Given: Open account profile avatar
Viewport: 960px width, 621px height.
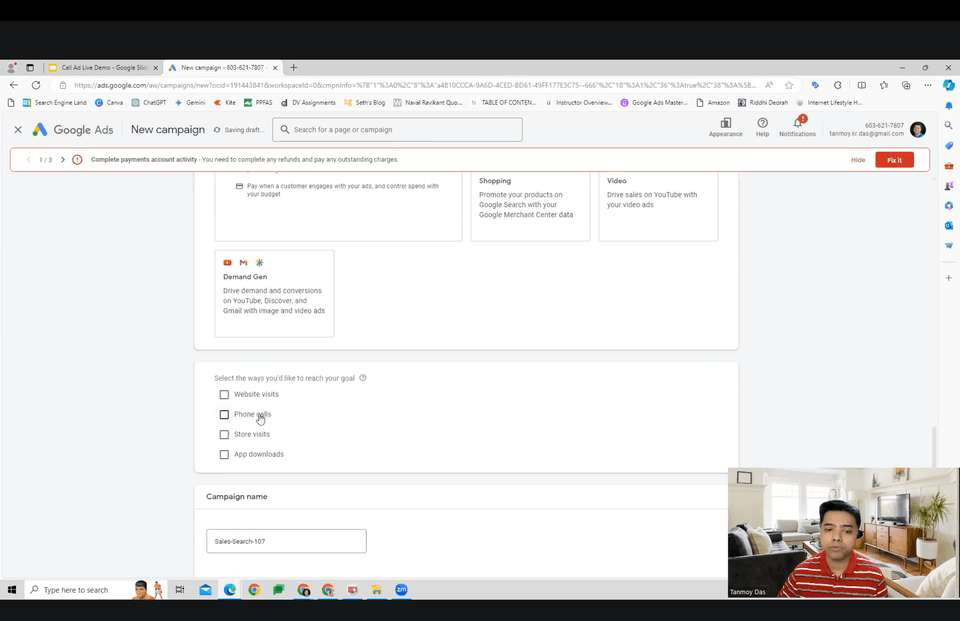Looking at the screenshot, I should pyautogui.click(x=918, y=129).
